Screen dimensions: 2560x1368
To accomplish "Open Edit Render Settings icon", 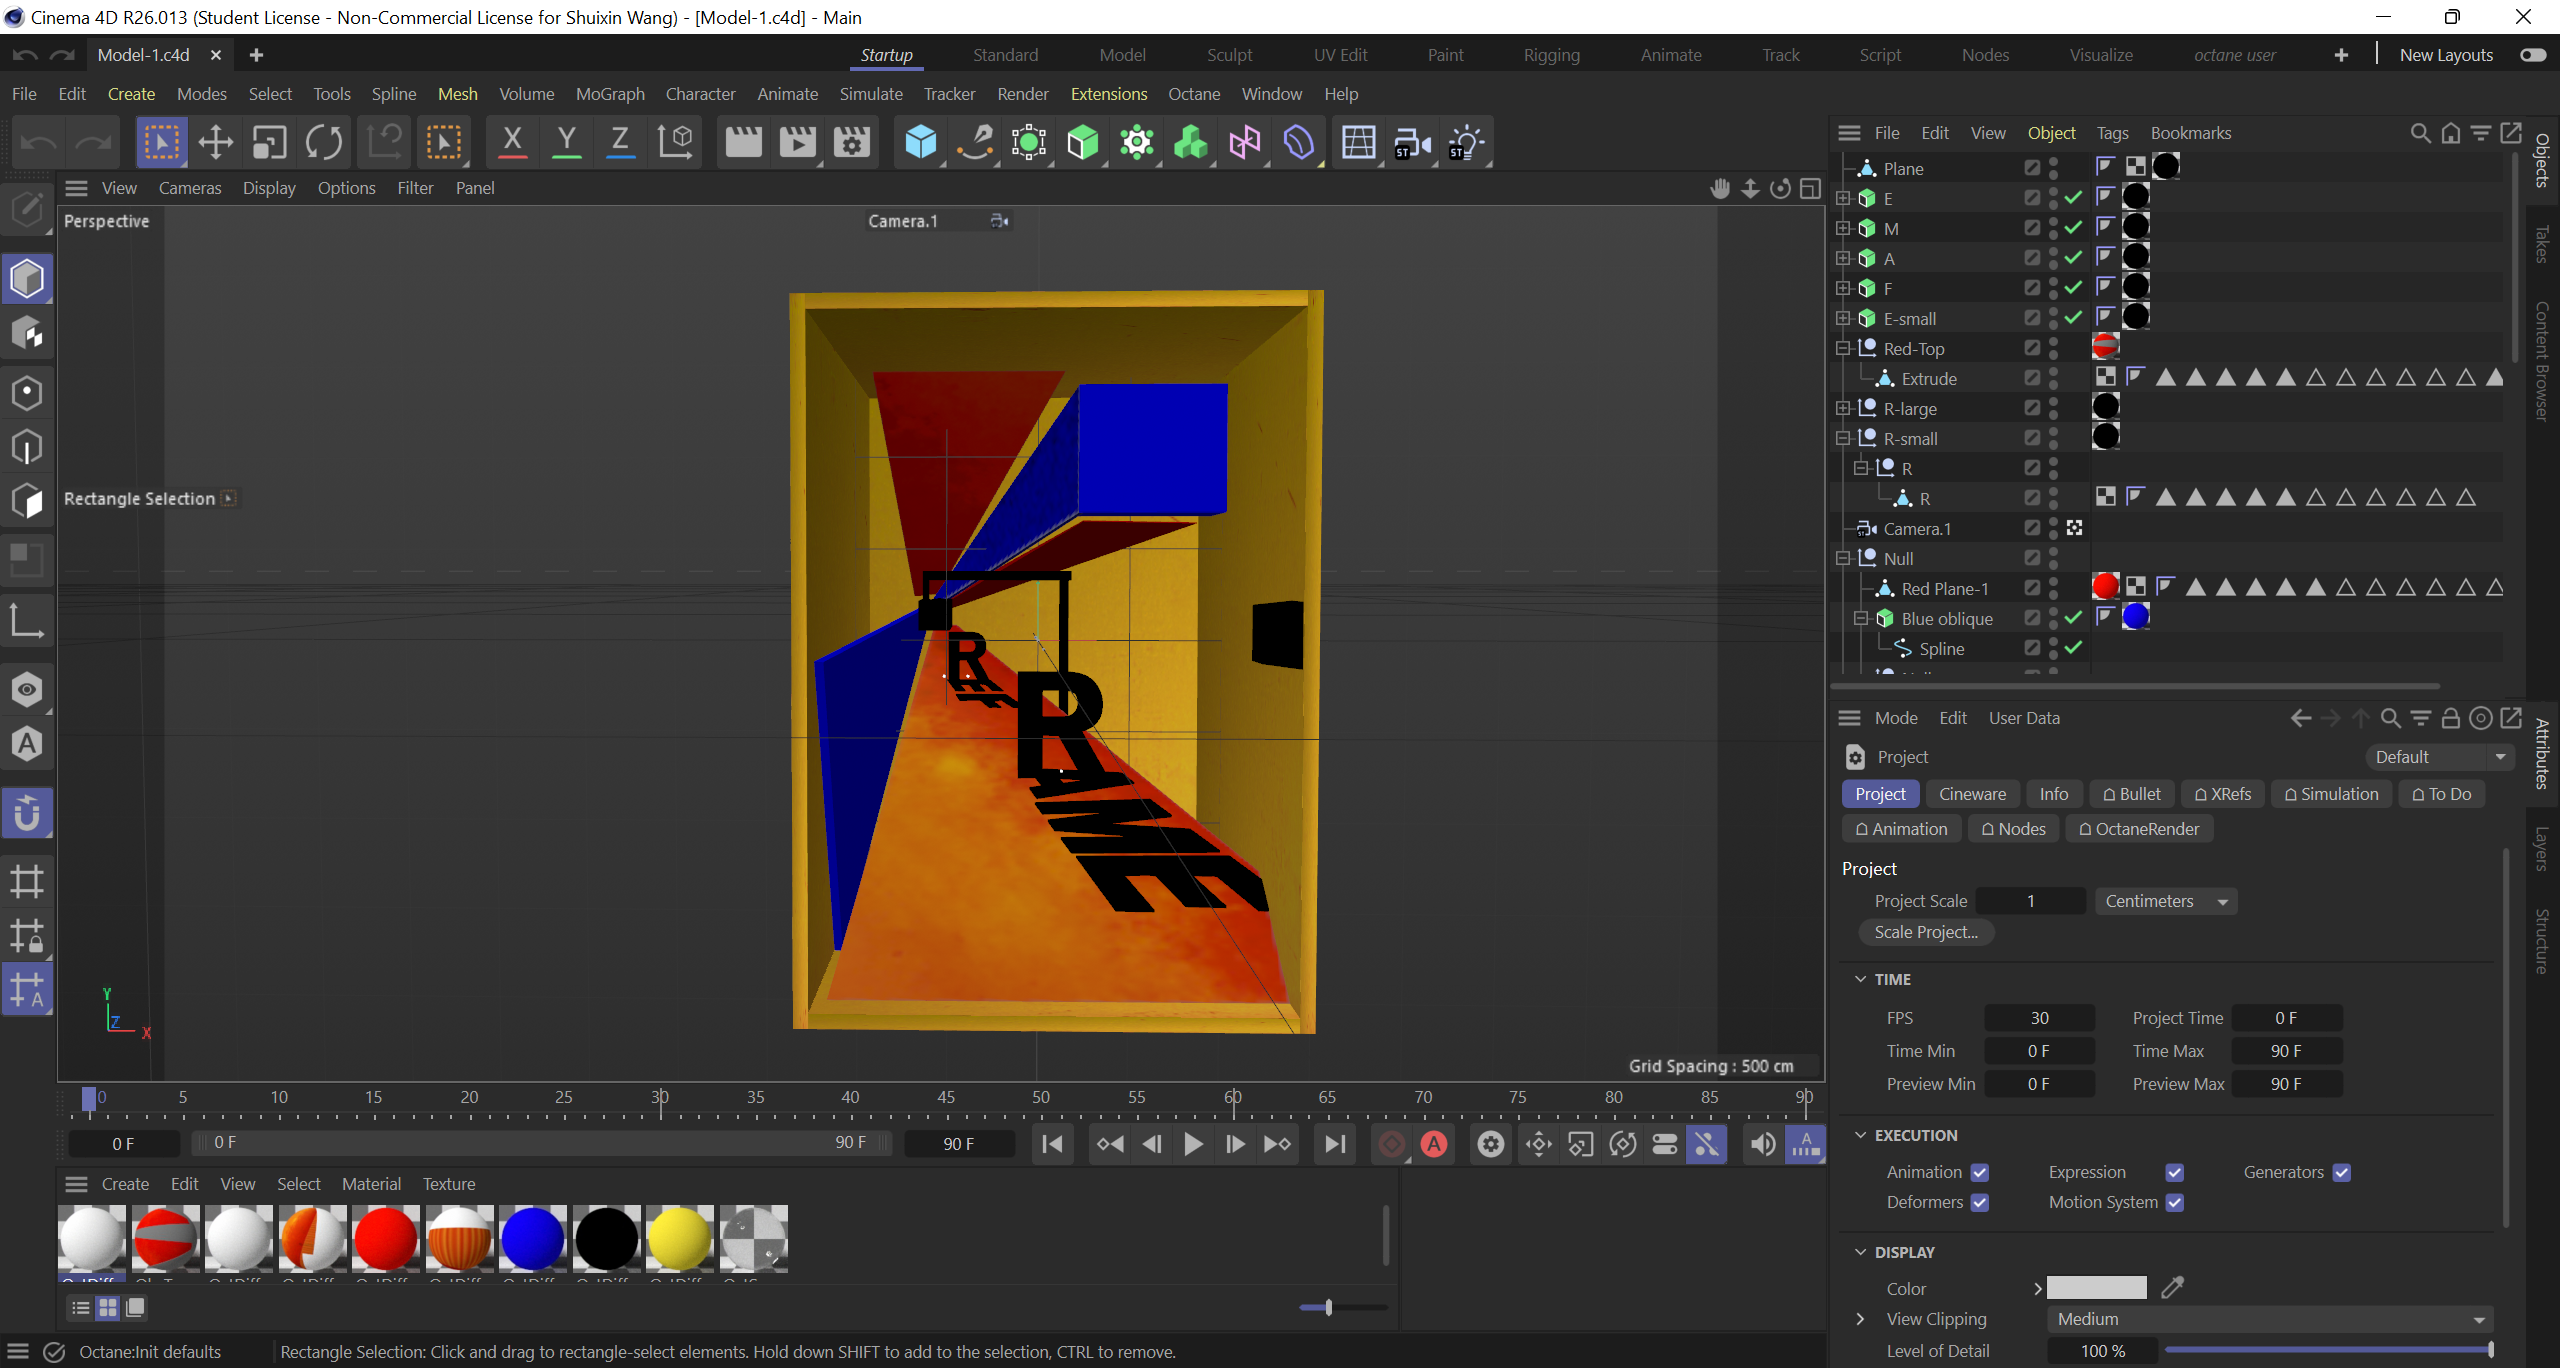I will (x=851, y=142).
